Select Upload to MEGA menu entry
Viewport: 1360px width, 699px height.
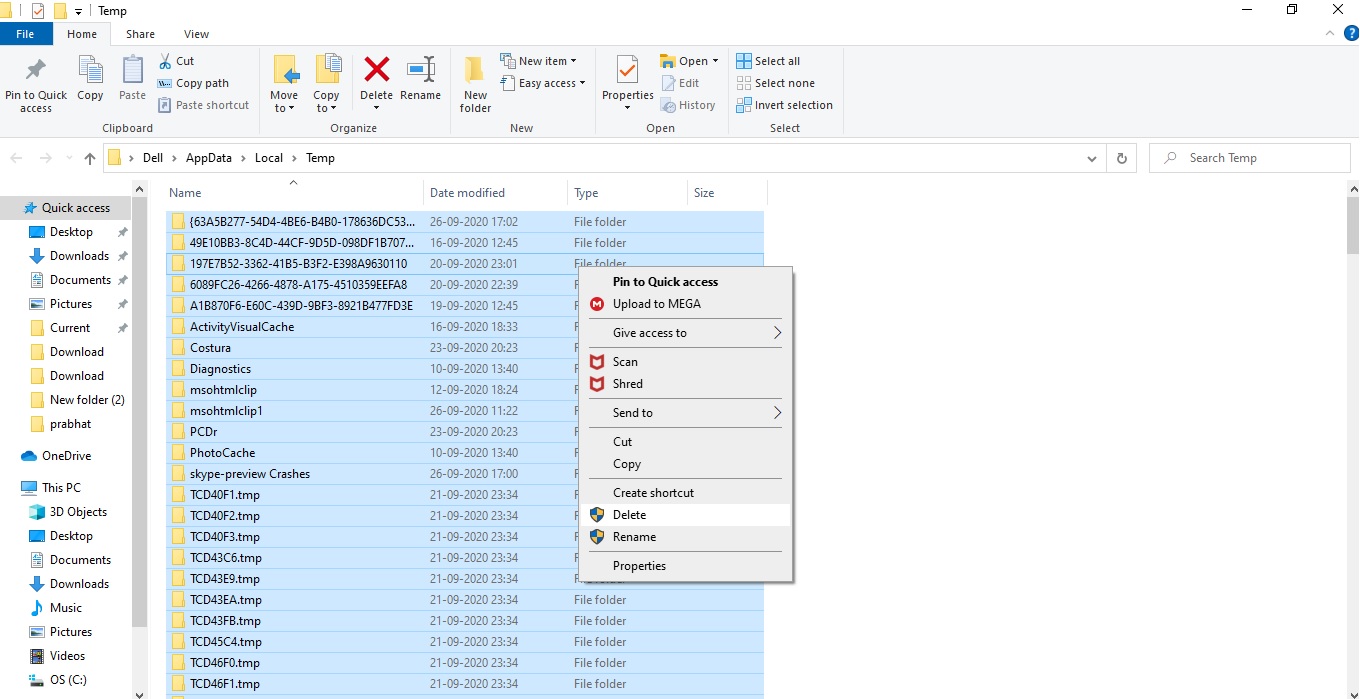pos(656,304)
